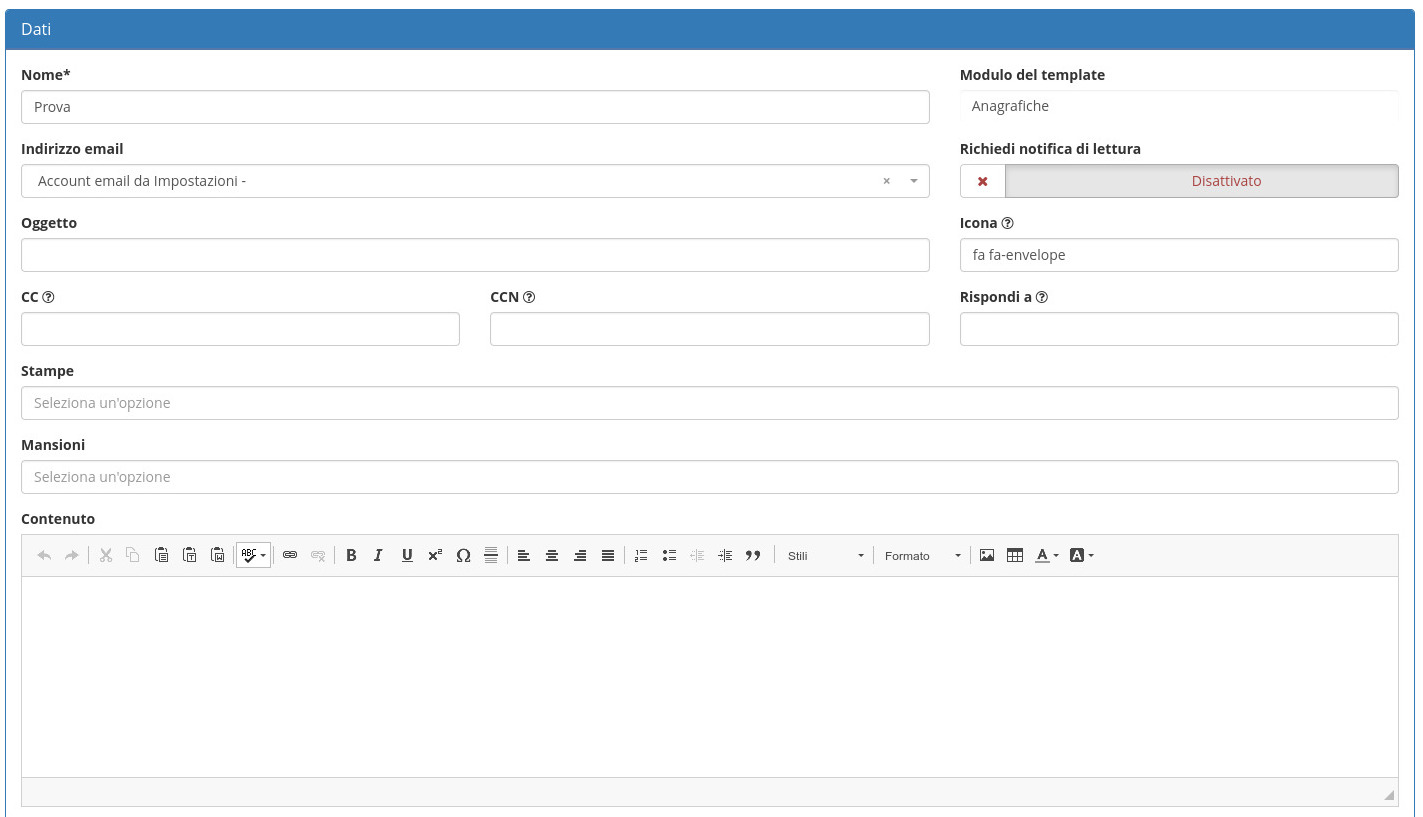1423x817 pixels.
Task: Insert special character with Omega icon
Action: point(463,555)
